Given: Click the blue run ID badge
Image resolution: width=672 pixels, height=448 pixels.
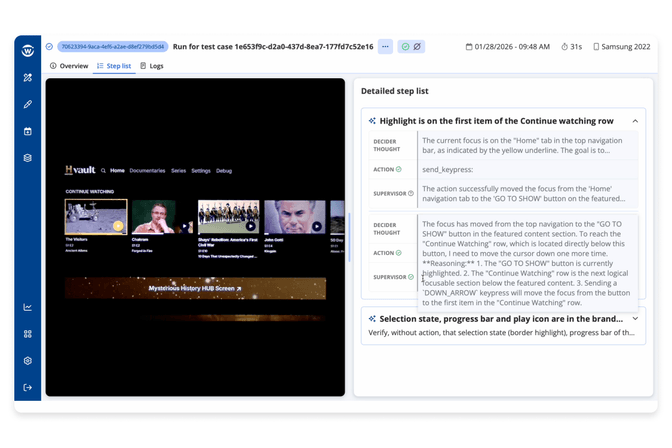Looking at the screenshot, I should click(113, 46).
